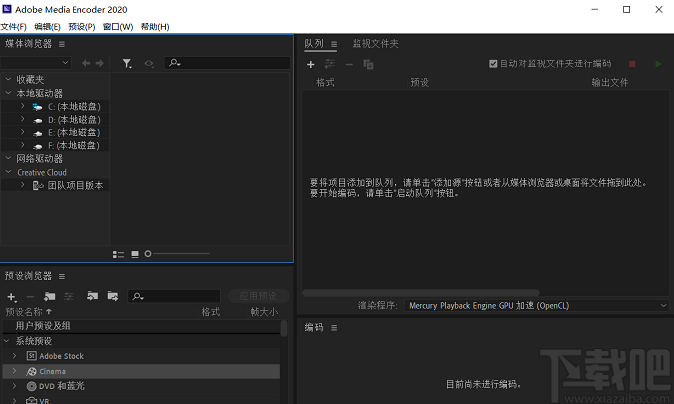Open the 文件(F) menu
This screenshot has width=674, height=404.
pos(14,27)
